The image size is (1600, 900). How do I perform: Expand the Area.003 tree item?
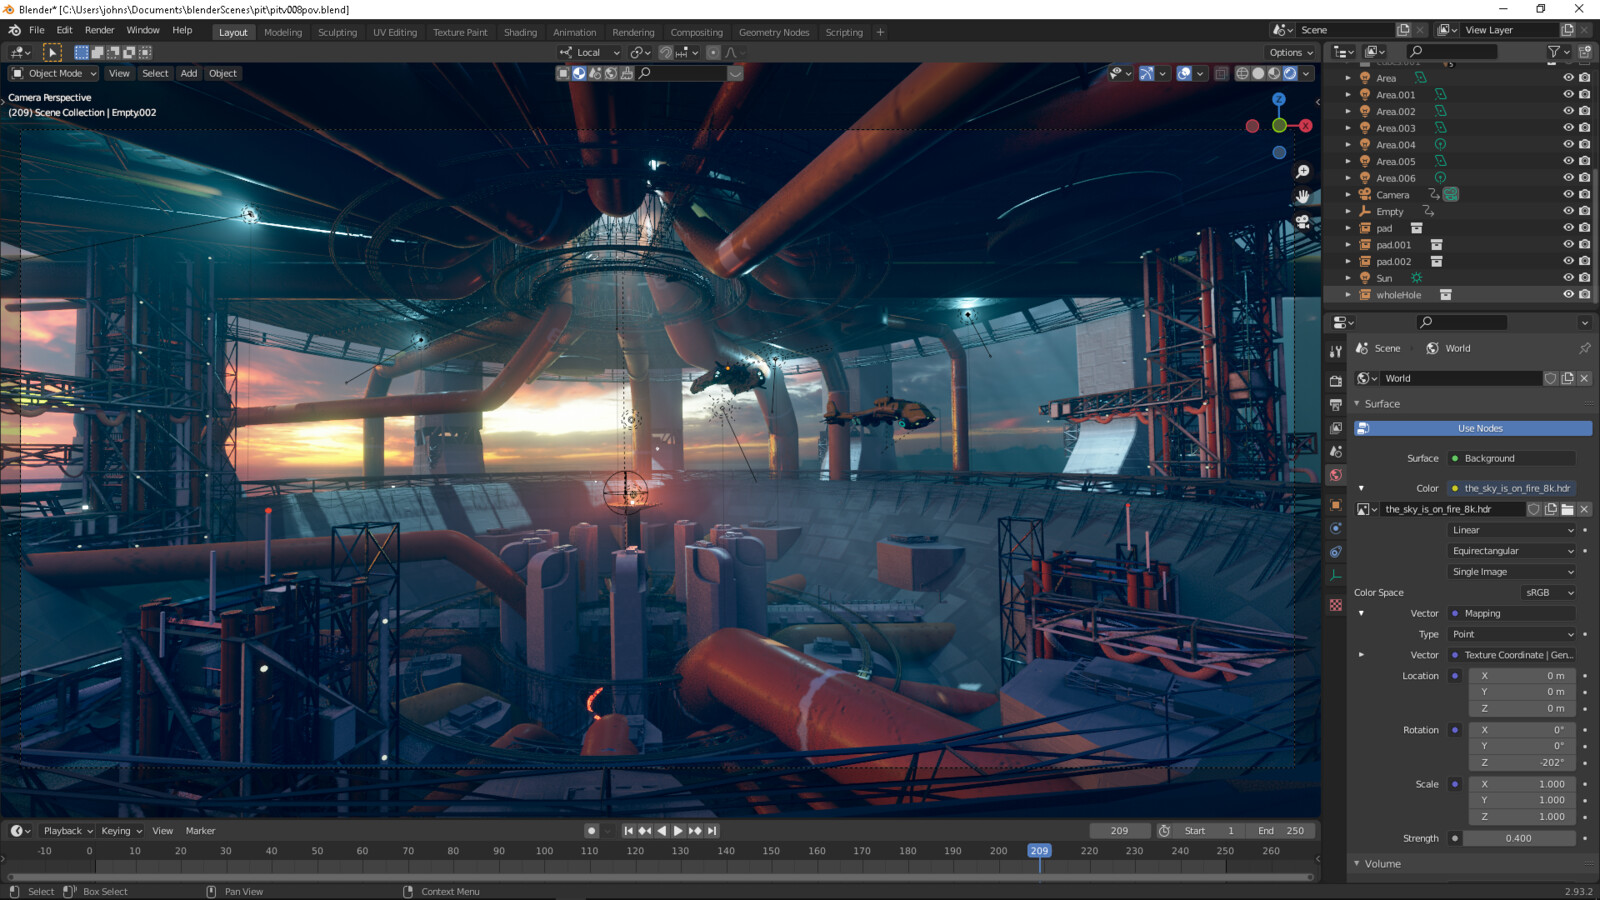point(1348,128)
